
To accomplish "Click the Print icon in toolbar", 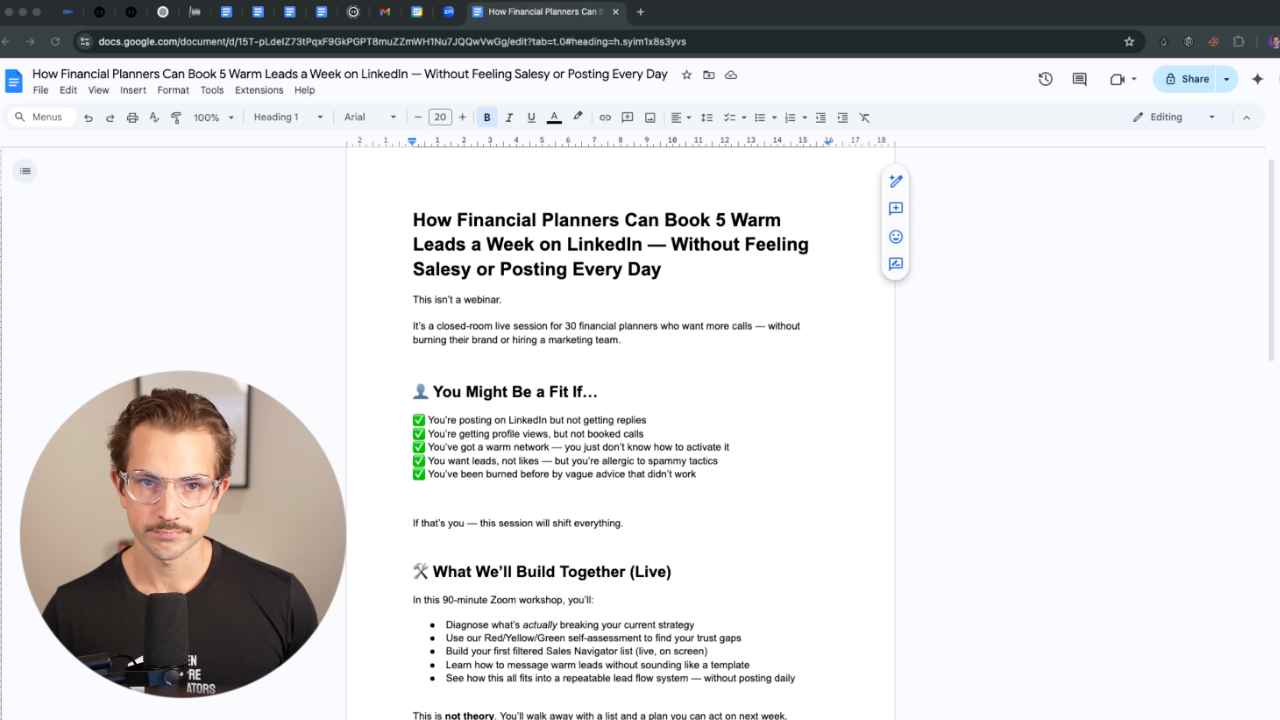I will point(132,117).
